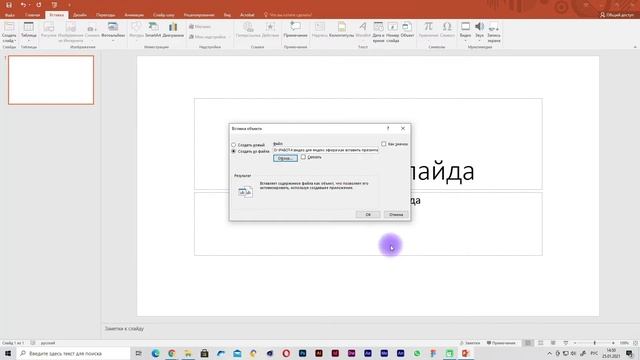The height and width of the screenshot is (360, 640).
Task: Click the Equation pi icon in the ribbon
Action: [x=428, y=27]
